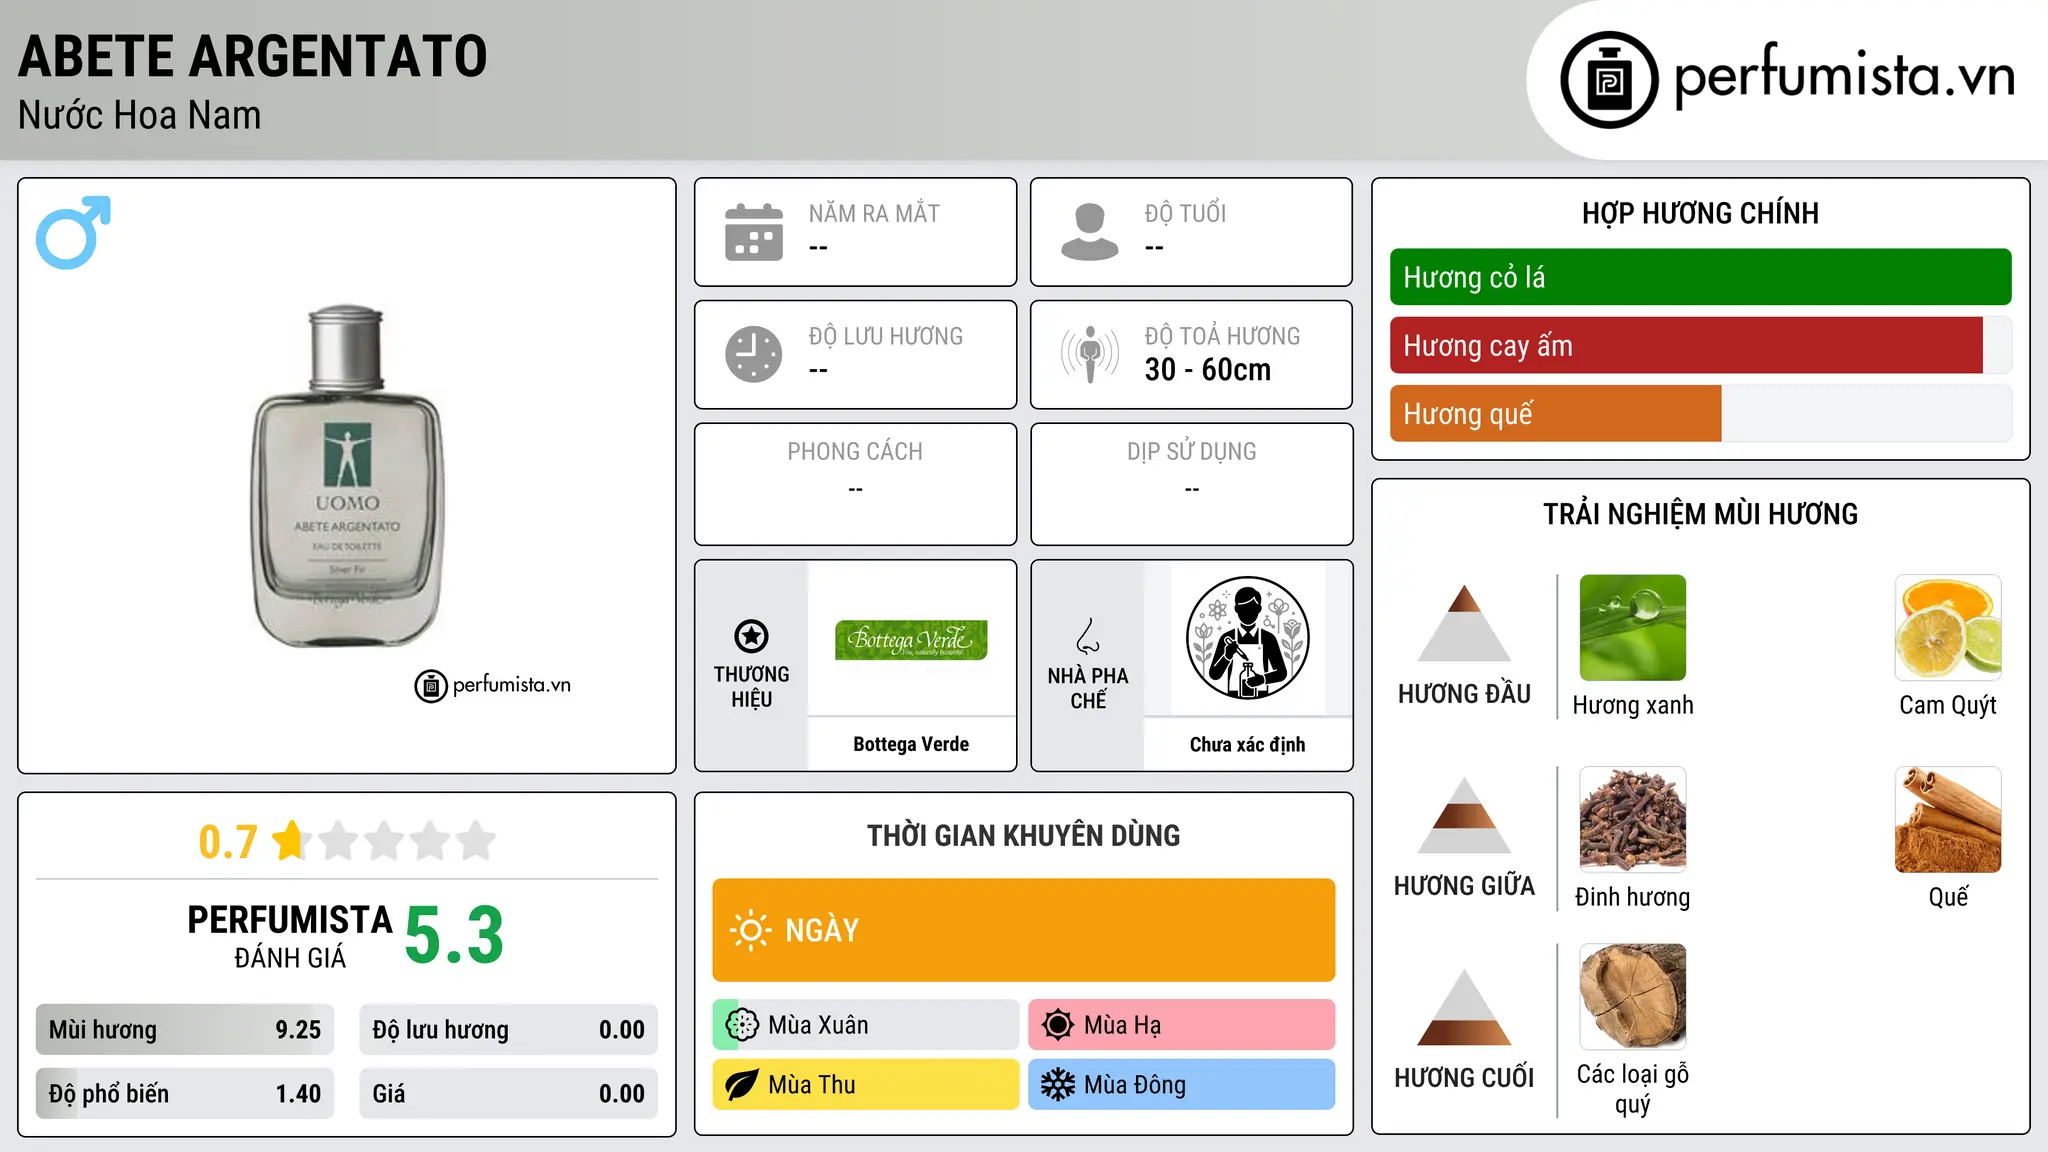Click the Perfumista rating 5.3 value

454,936
